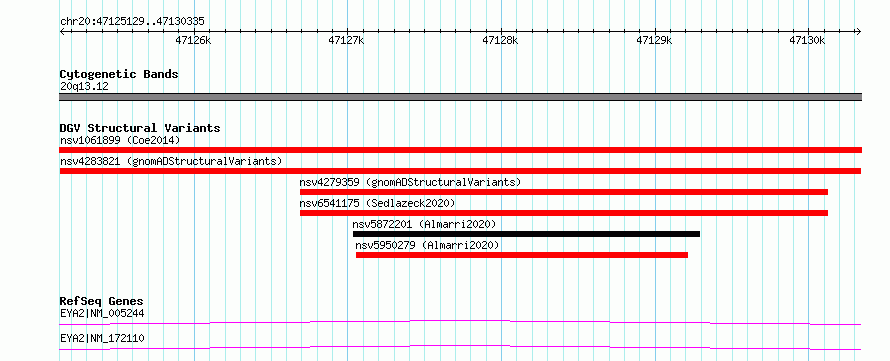
Task: Click the 47129k ruler tick label
Action: pyautogui.click(x=654, y=40)
